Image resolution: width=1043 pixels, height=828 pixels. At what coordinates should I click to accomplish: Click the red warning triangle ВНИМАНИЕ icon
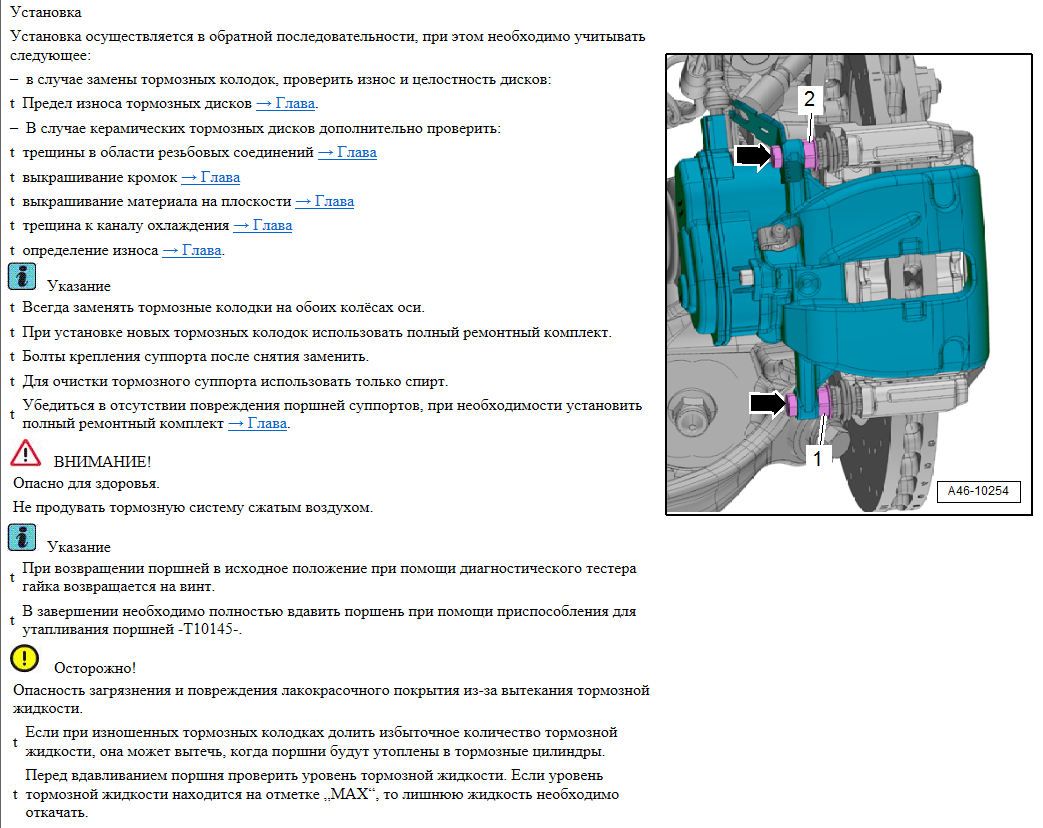pos(25,452)
